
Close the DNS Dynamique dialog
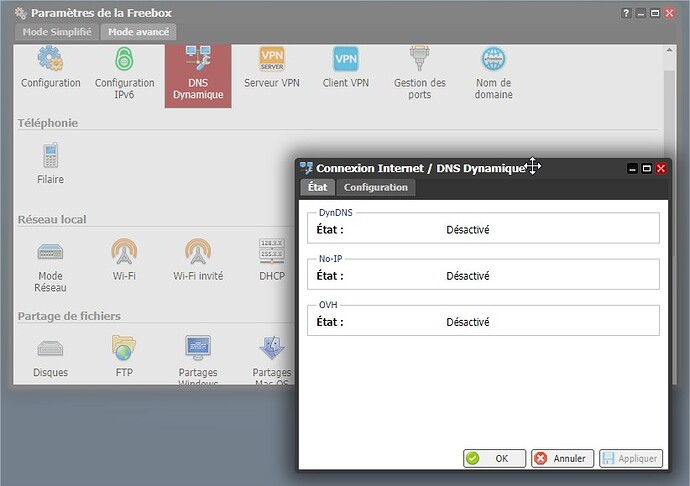click(661, 169)
